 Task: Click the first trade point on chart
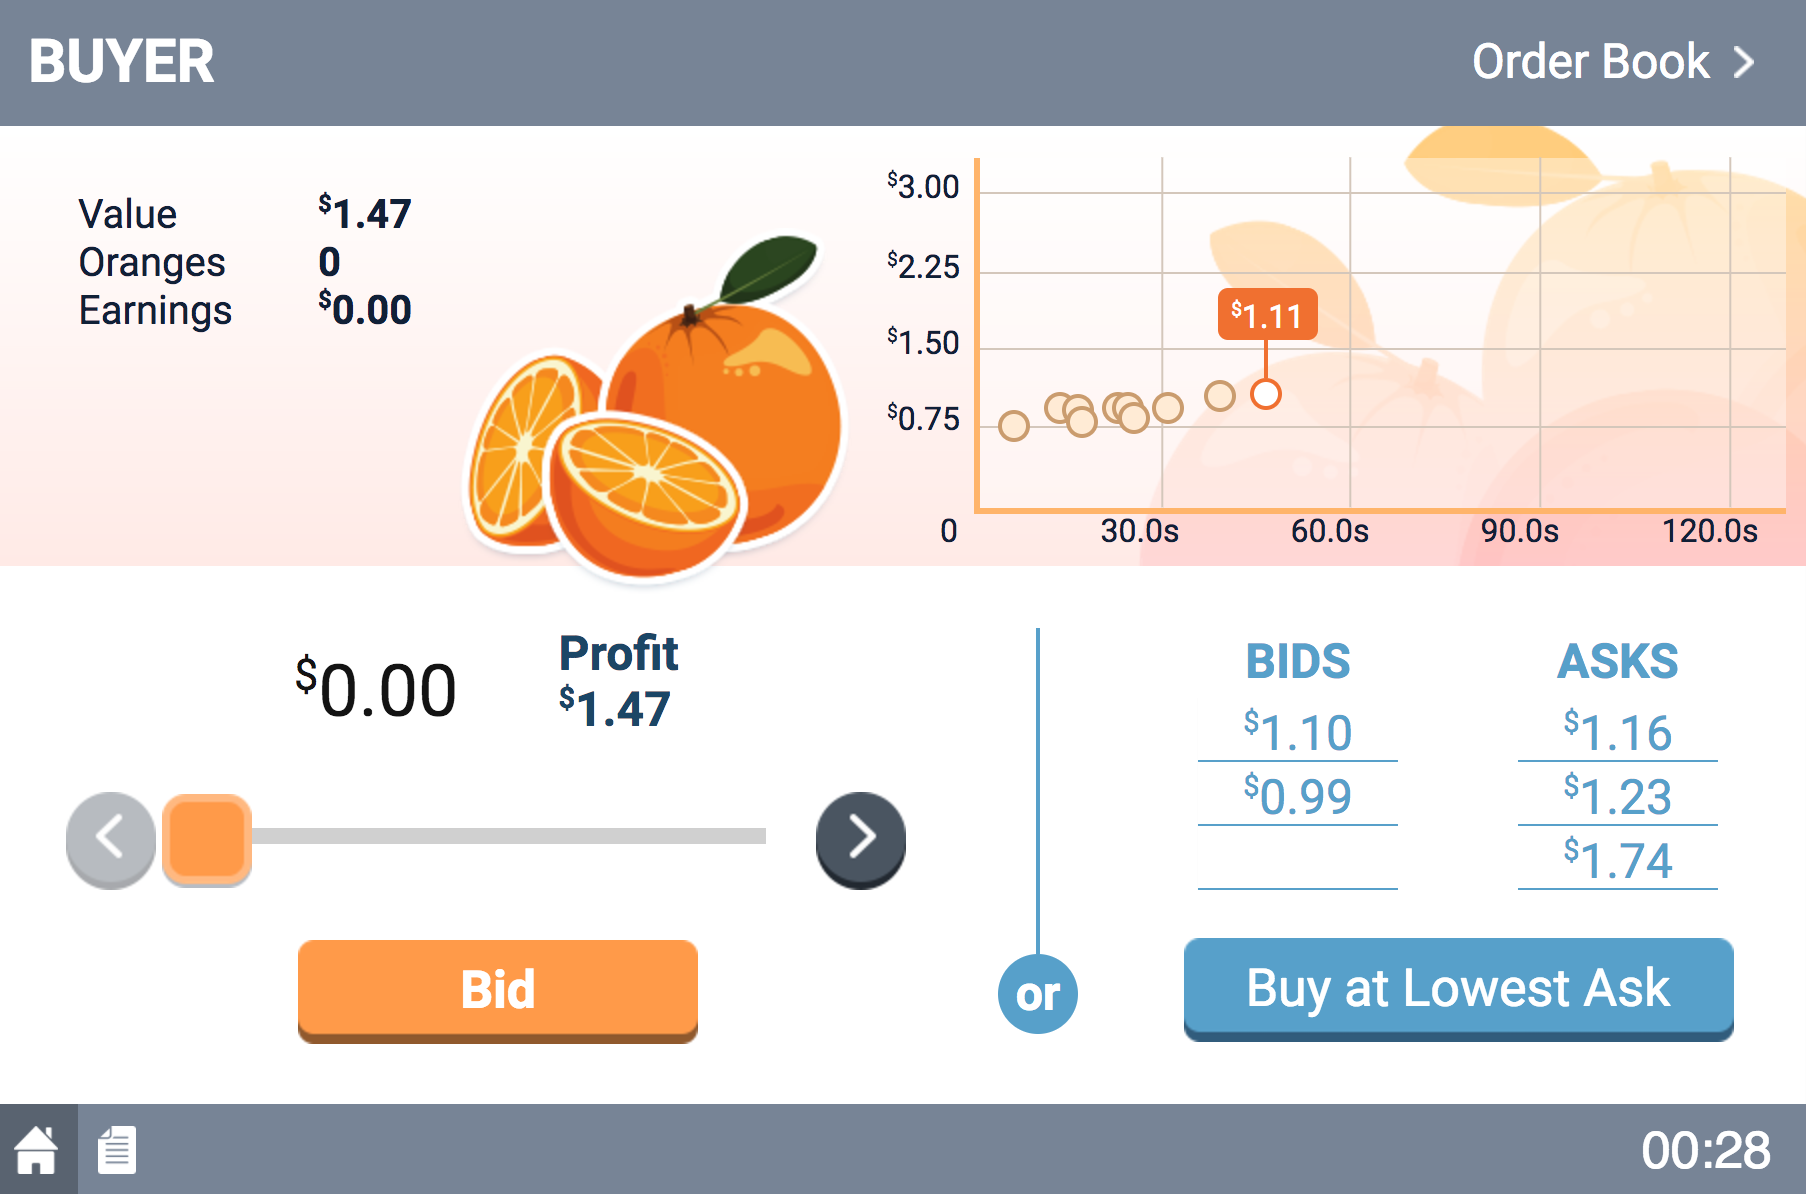click(1014, 426)
